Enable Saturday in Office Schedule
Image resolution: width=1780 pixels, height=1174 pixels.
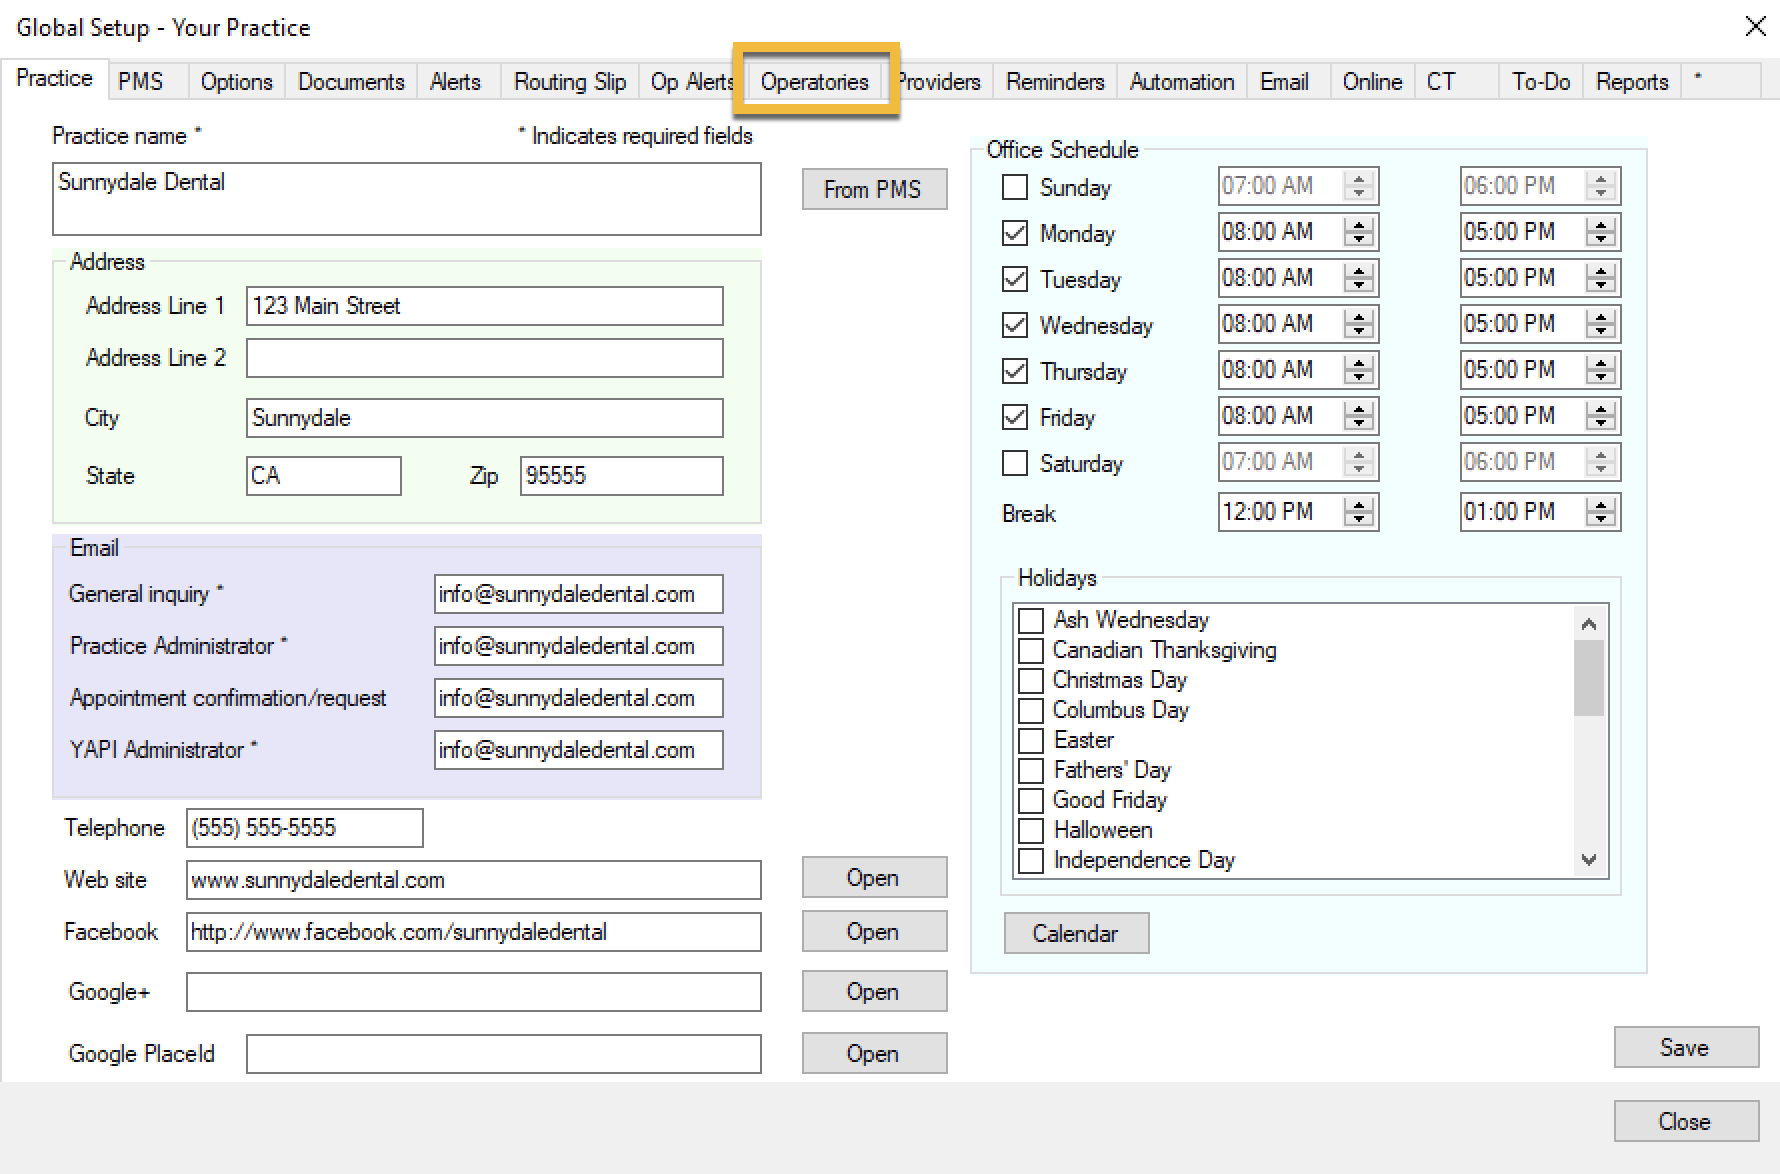(1015, 463)
